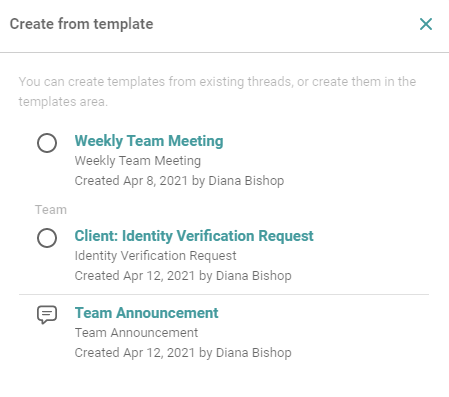This screenshot has width=449, height=397.
Task: Click the gray Weekly Team Meeting subtitle
Action: click(138, 161)
